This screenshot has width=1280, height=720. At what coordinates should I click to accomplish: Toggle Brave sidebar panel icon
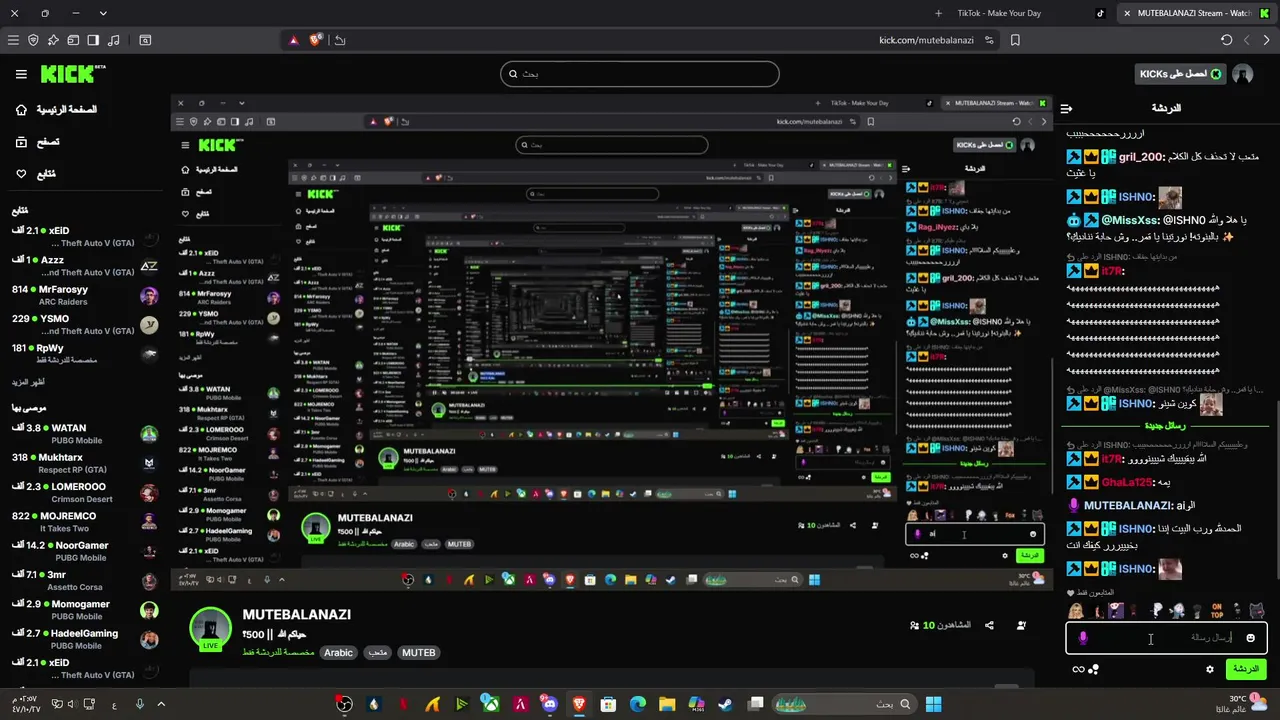93,40
